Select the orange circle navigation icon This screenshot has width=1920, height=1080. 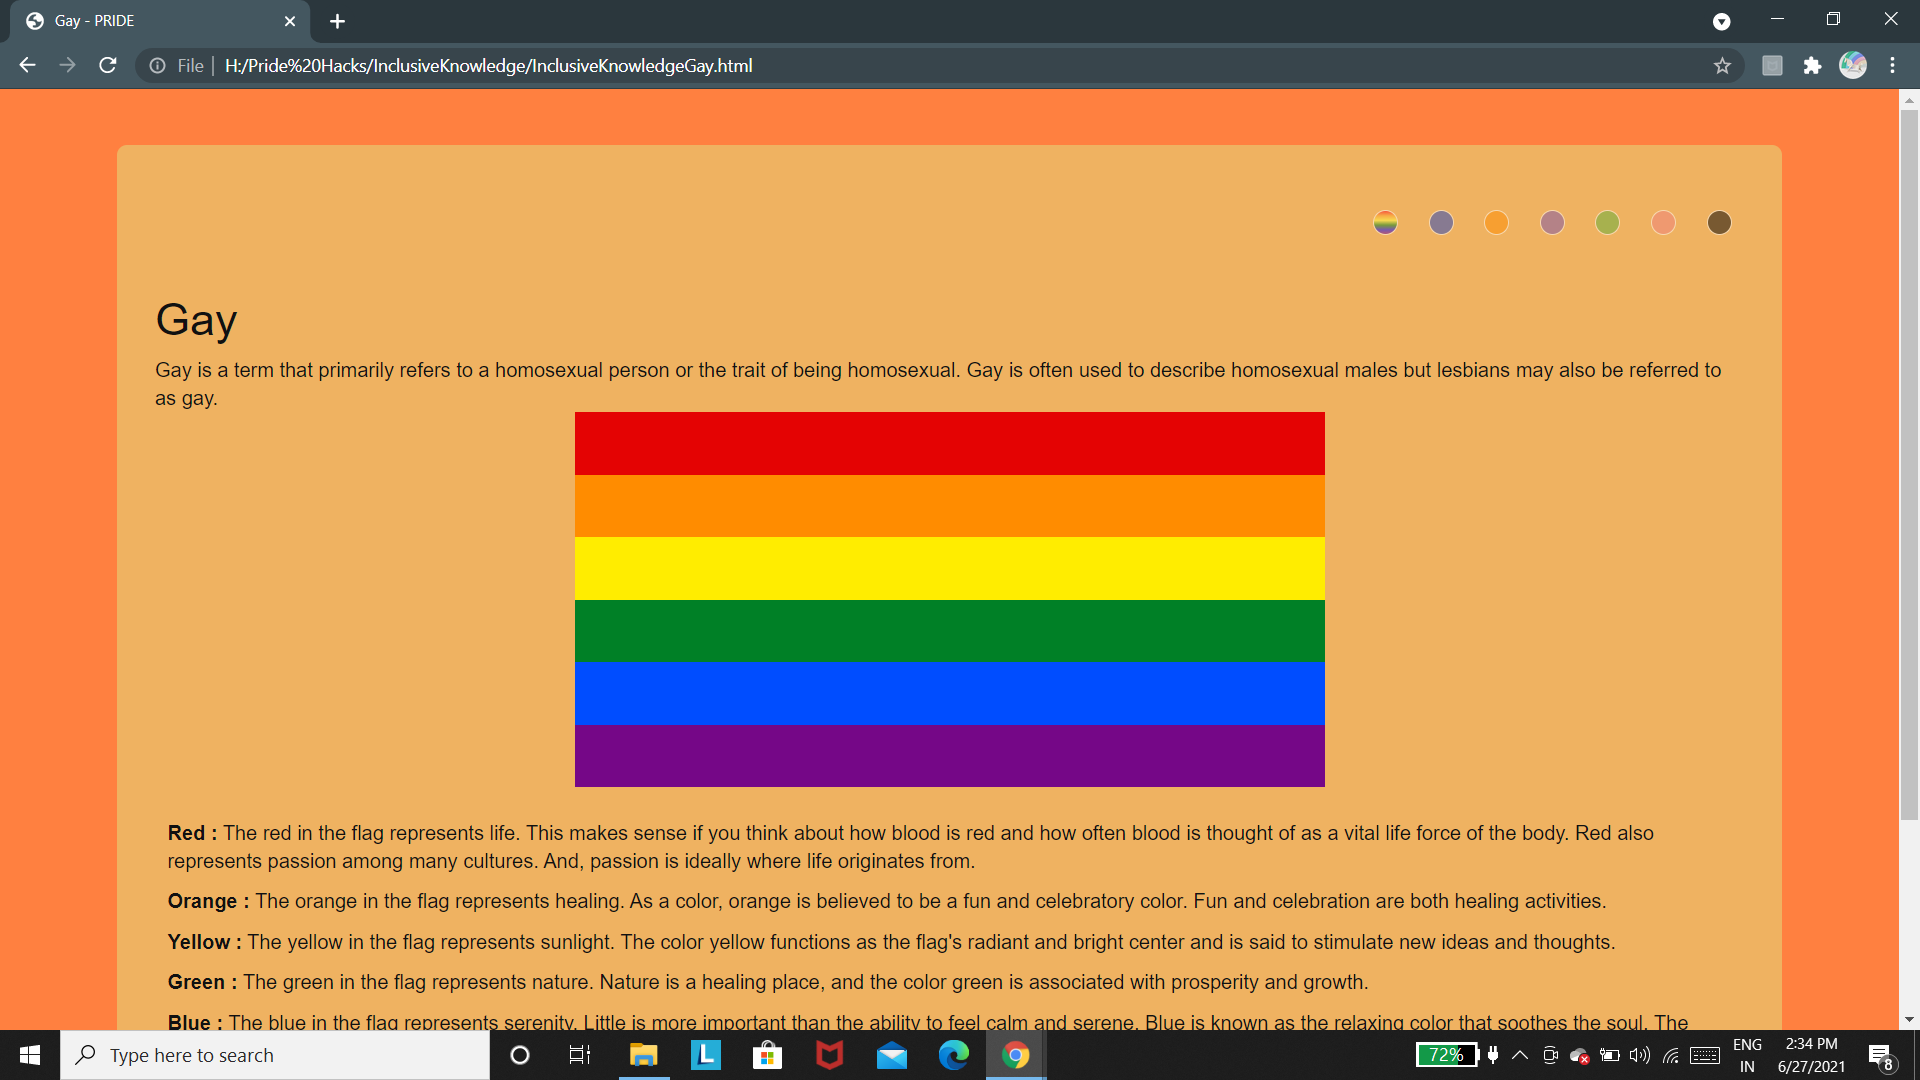1497,222
